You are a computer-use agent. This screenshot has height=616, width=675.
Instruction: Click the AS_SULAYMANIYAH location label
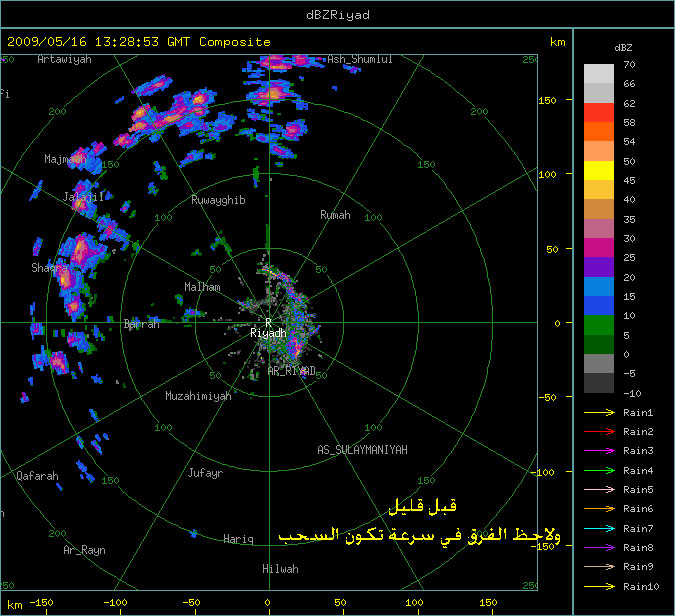point(362,450)
